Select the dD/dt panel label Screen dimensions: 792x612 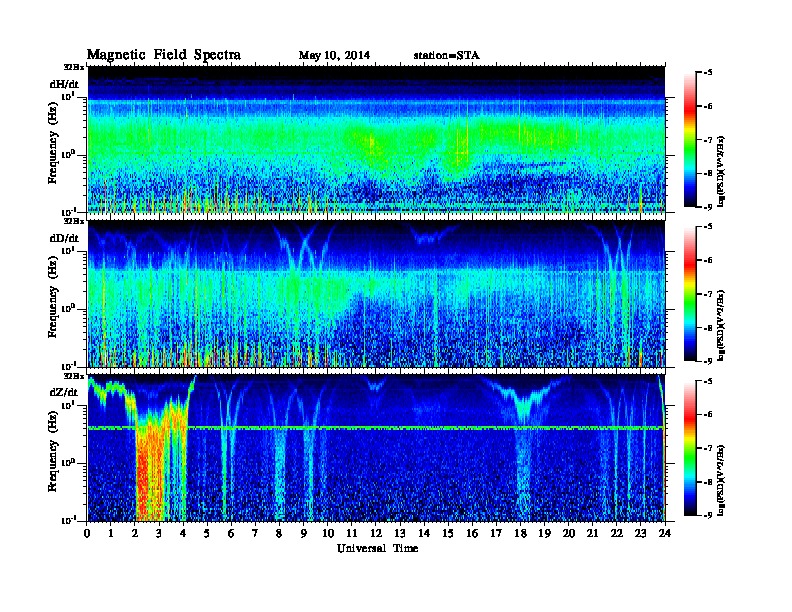[64, 238]
